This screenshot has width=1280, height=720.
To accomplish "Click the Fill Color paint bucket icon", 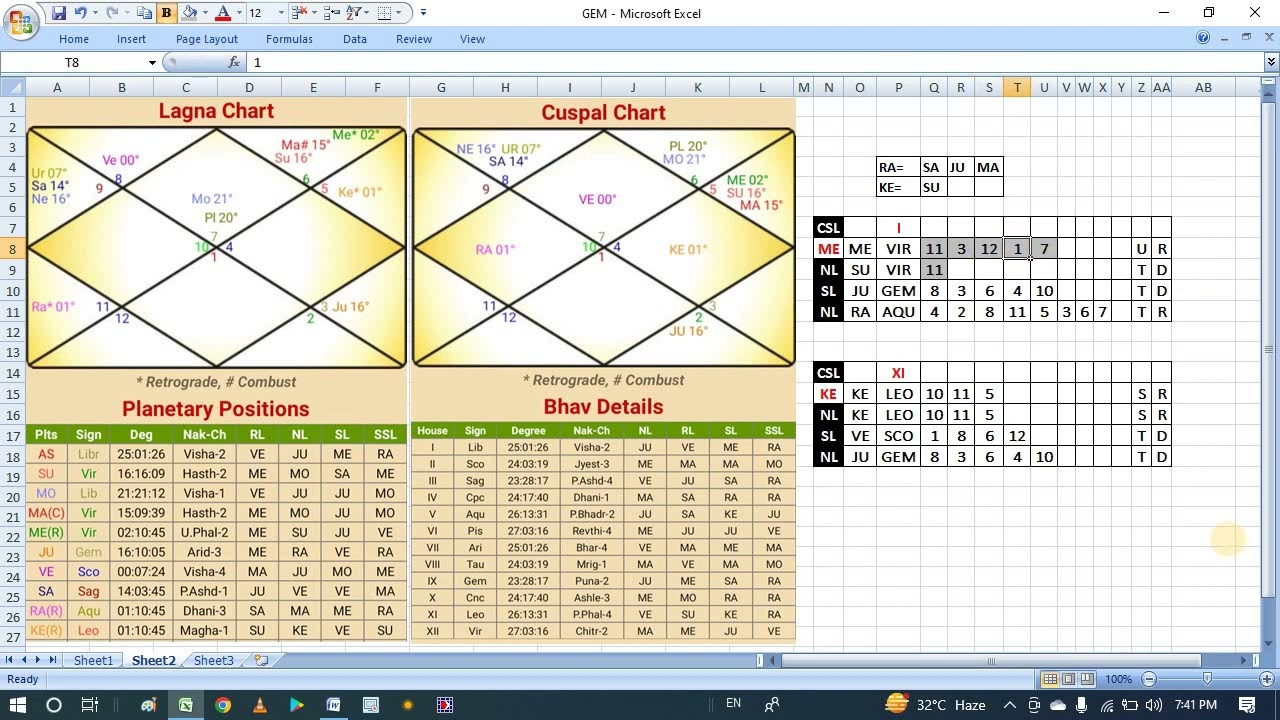I will pyautogui.click(x=189, y=13).
